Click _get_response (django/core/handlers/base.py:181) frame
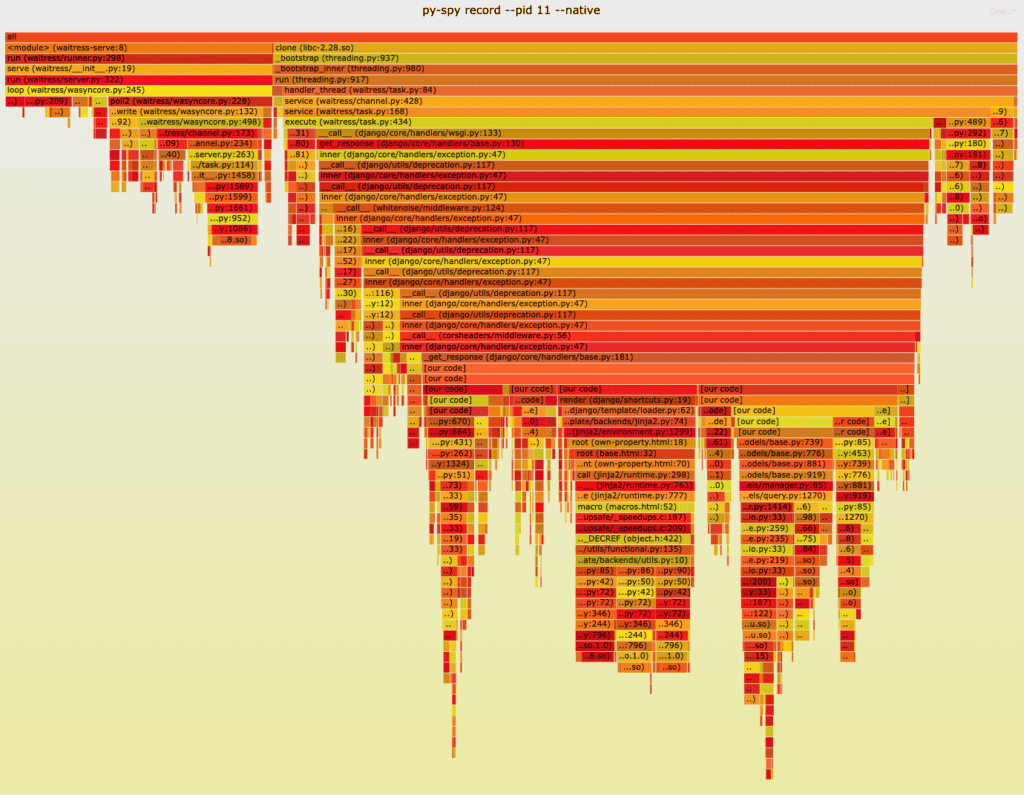Screen dimensions: 1024x795 click(x=669, y=357)
